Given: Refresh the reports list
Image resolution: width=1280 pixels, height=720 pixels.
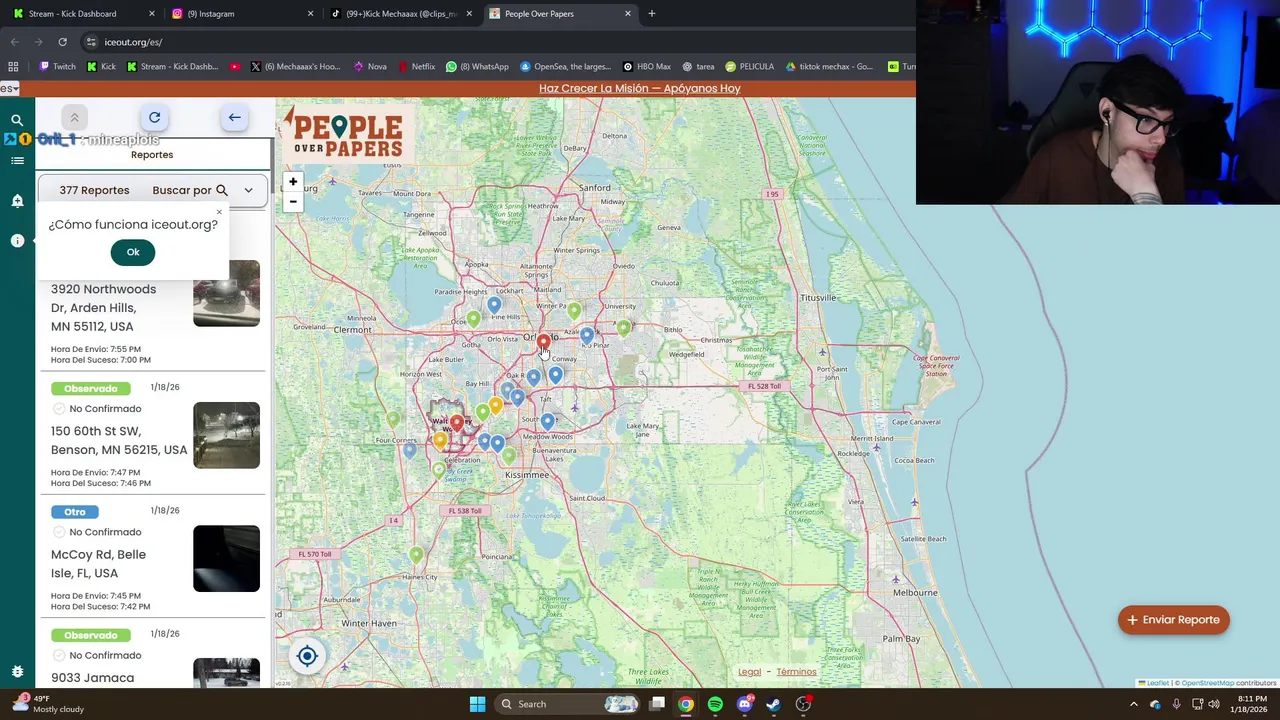Looking at the screenshot, I should point(154,118).
